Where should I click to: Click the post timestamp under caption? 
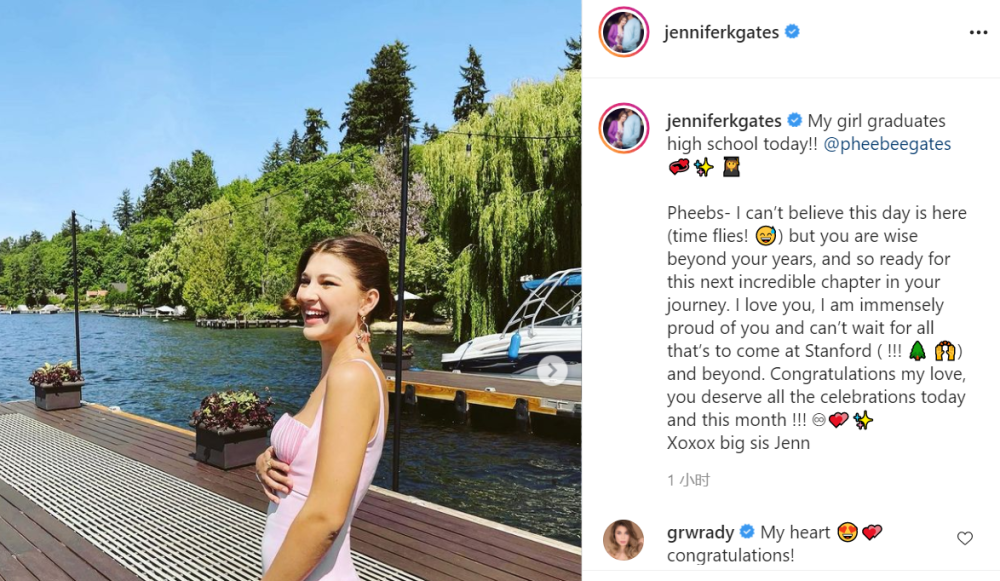coord(688,480)
